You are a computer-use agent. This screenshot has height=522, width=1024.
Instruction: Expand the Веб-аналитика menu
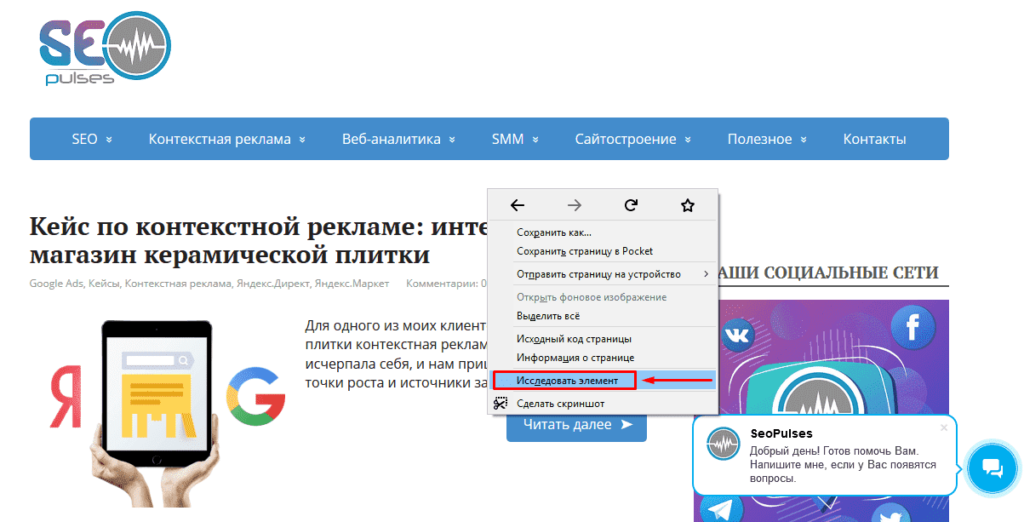click(x=398, y=139)
